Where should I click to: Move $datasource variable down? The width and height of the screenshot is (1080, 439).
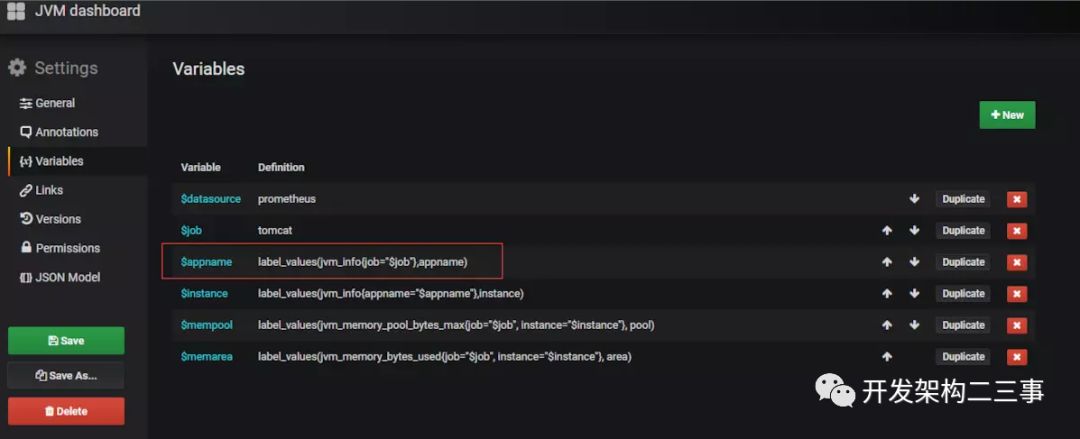914,198
